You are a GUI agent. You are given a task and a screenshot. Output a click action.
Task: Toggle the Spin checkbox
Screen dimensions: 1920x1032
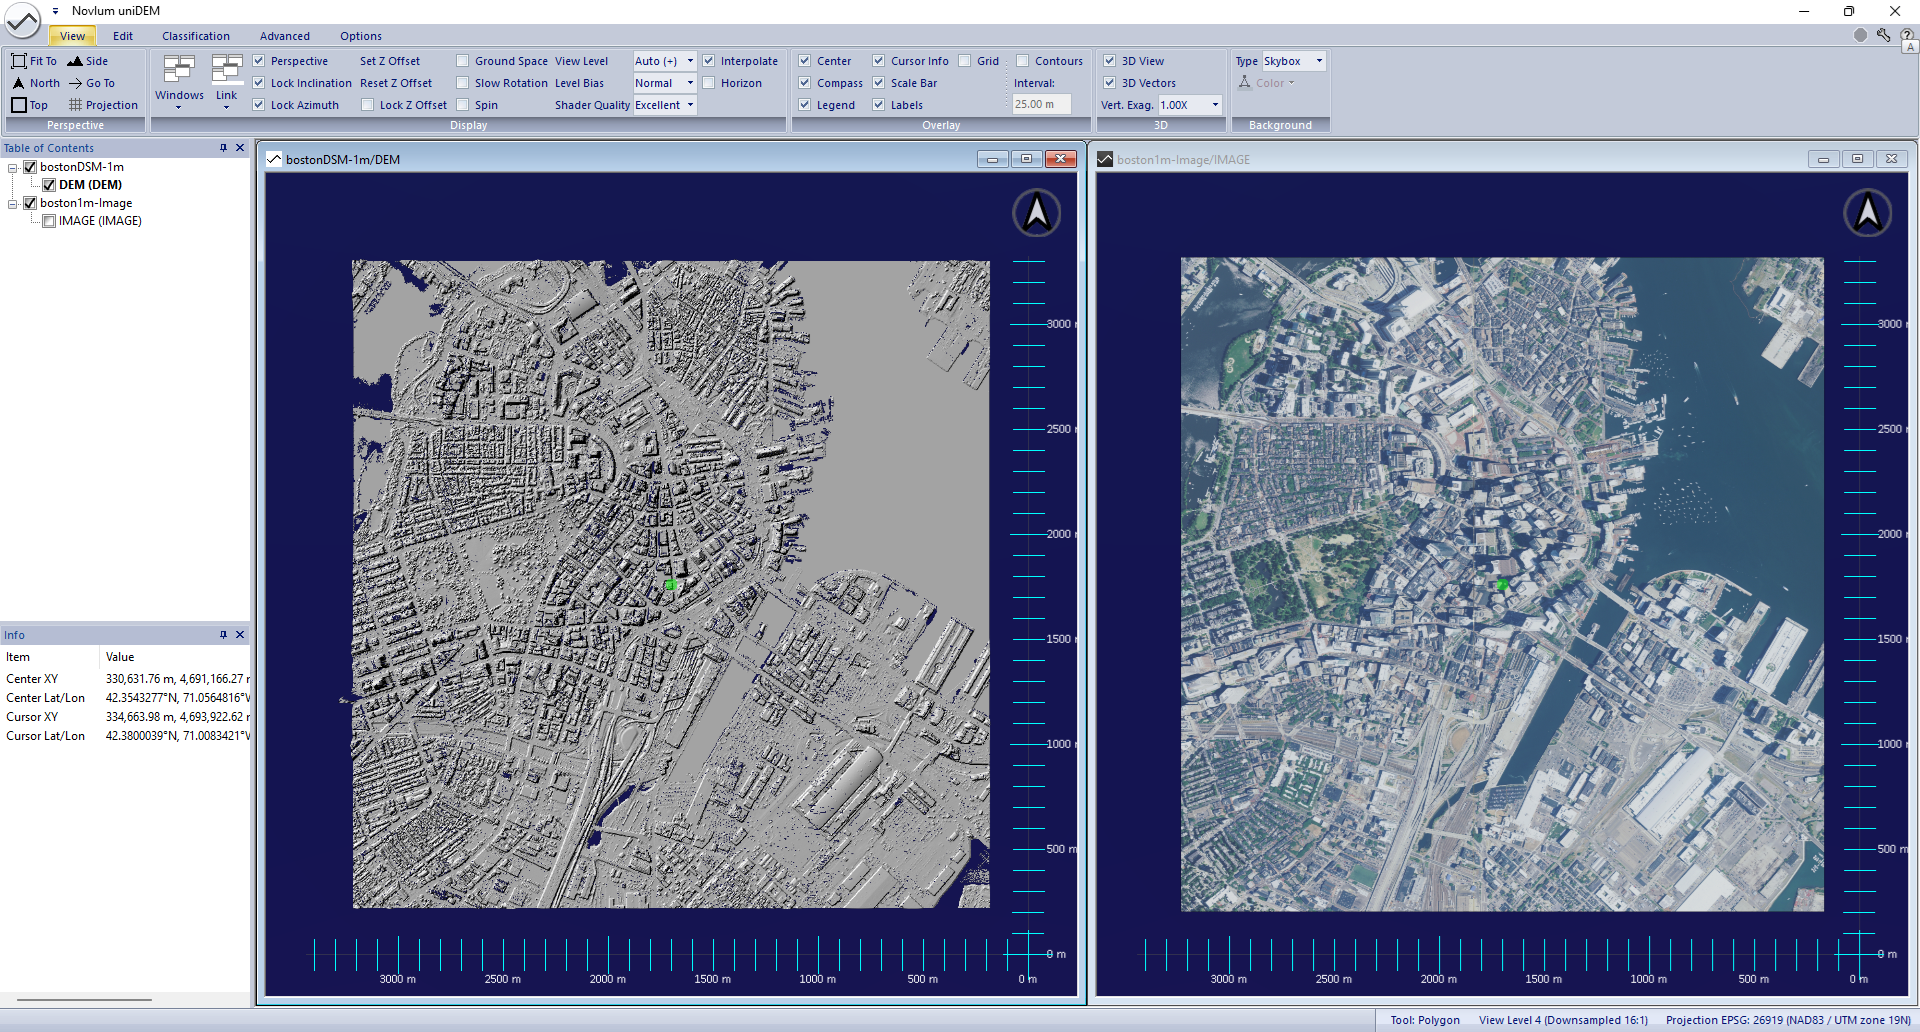[x=463, y=105]
